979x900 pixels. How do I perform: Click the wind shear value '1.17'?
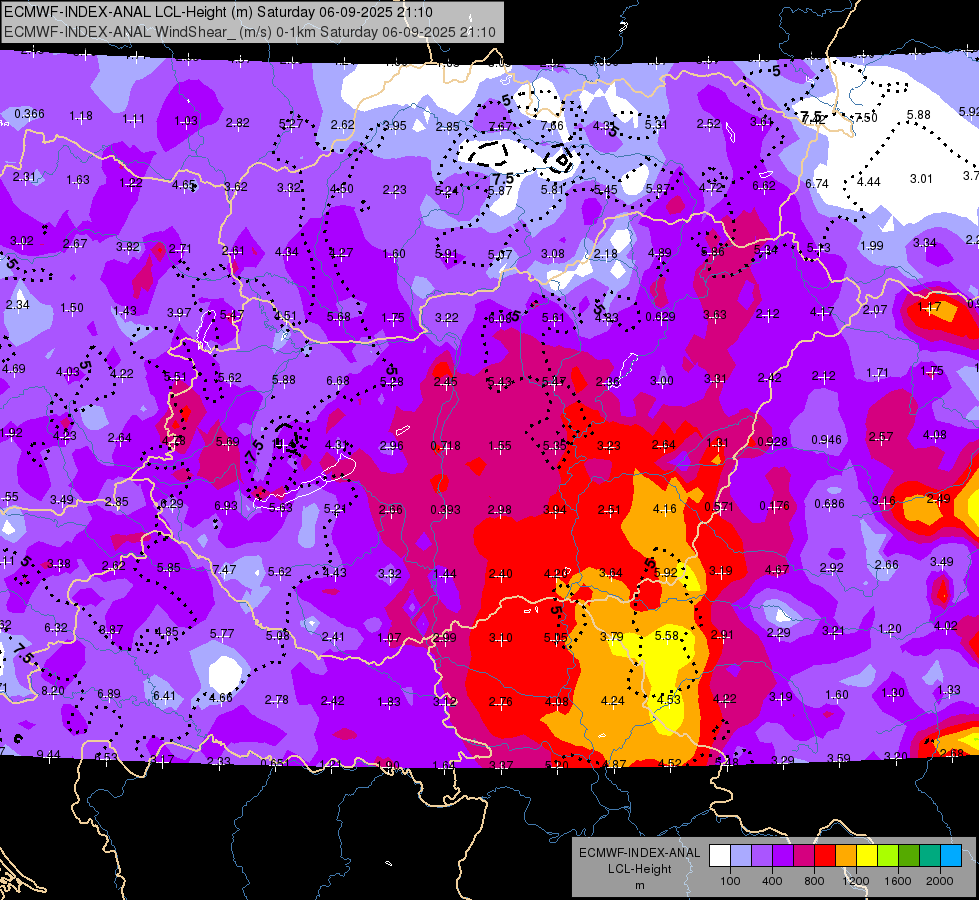929,307
